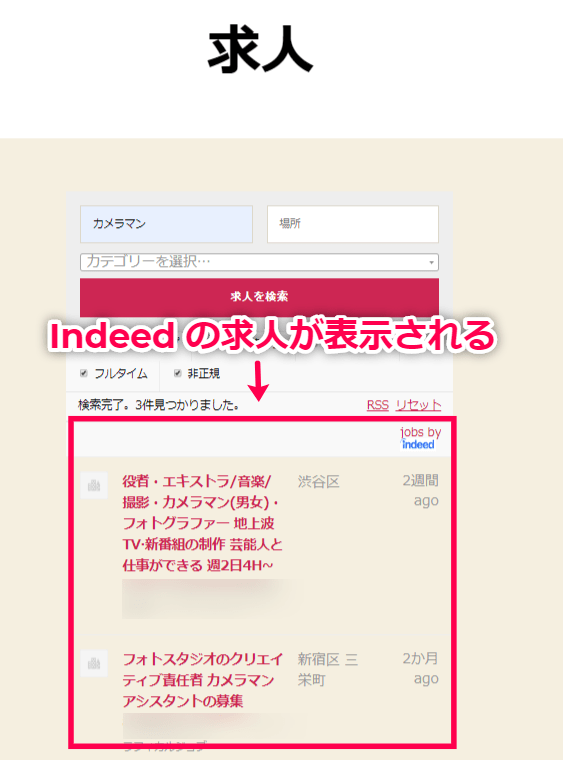
Task: Open the カテゴリーを選択 dropdown
Action: coord(259,262)
